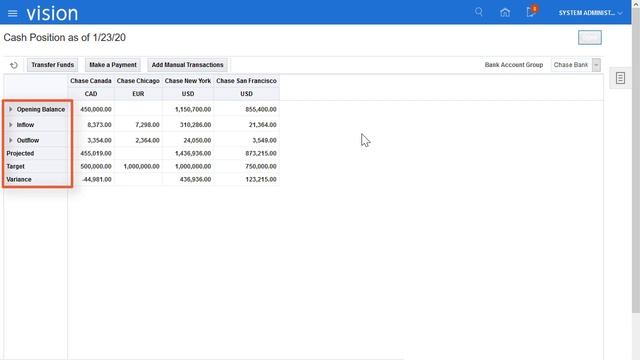Click the -44,981.00 variance cell

click(91, 180)
